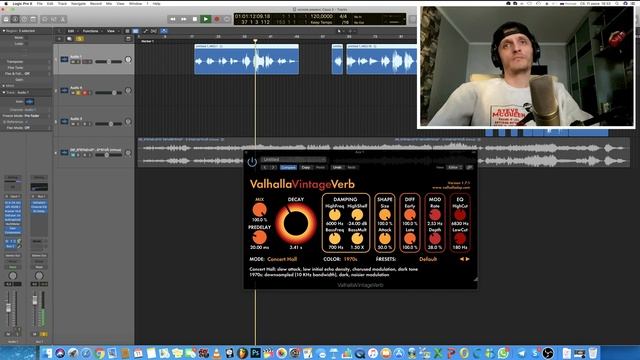Collapse the Region inspector disclosure triangle

point(4,31)
